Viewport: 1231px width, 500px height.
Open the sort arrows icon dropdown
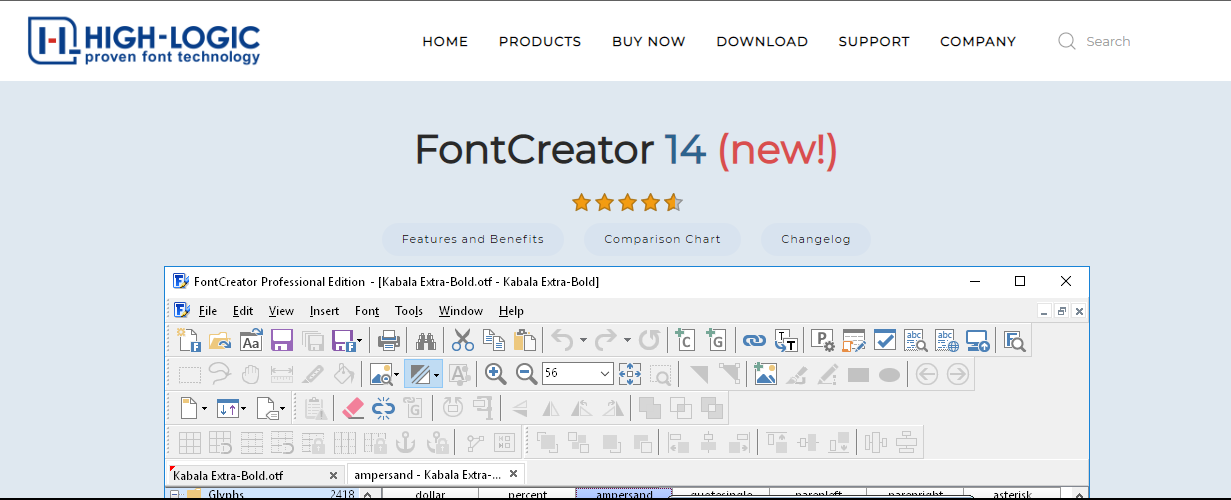pos(242,408)
